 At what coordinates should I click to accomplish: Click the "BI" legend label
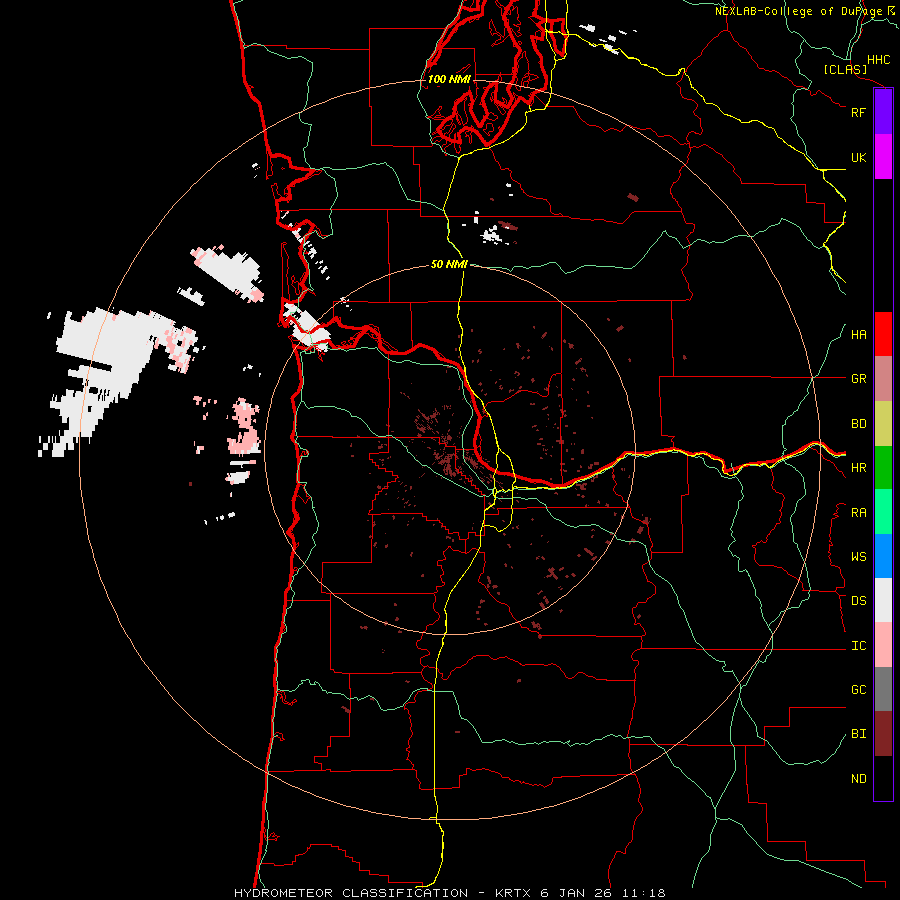(x=858, y=734)
